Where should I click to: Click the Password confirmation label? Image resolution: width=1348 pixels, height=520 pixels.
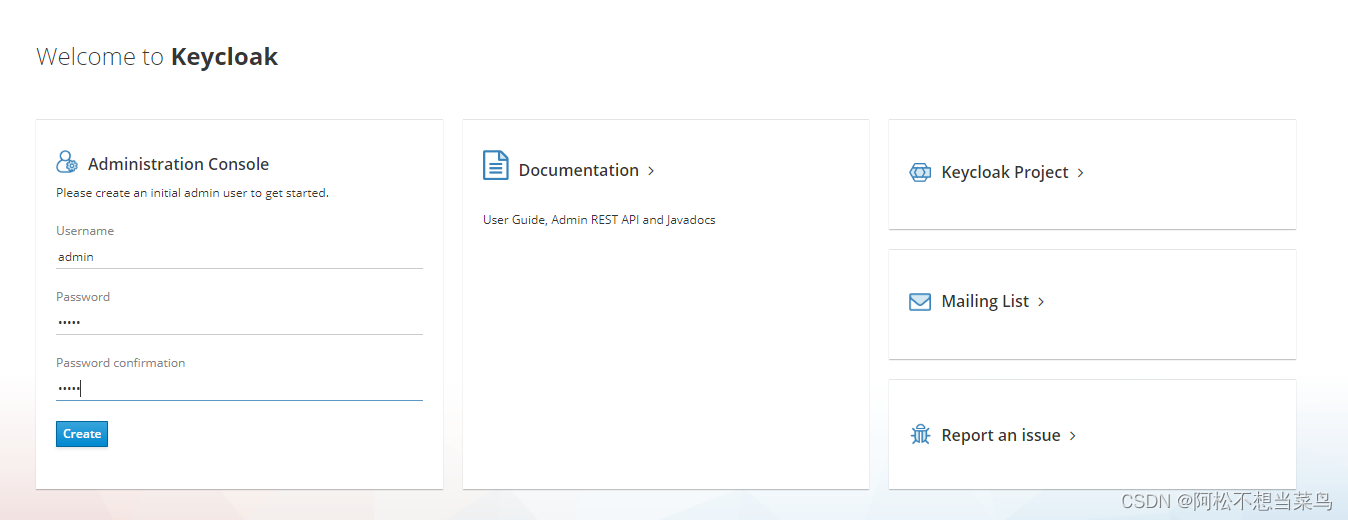(120, 363)
